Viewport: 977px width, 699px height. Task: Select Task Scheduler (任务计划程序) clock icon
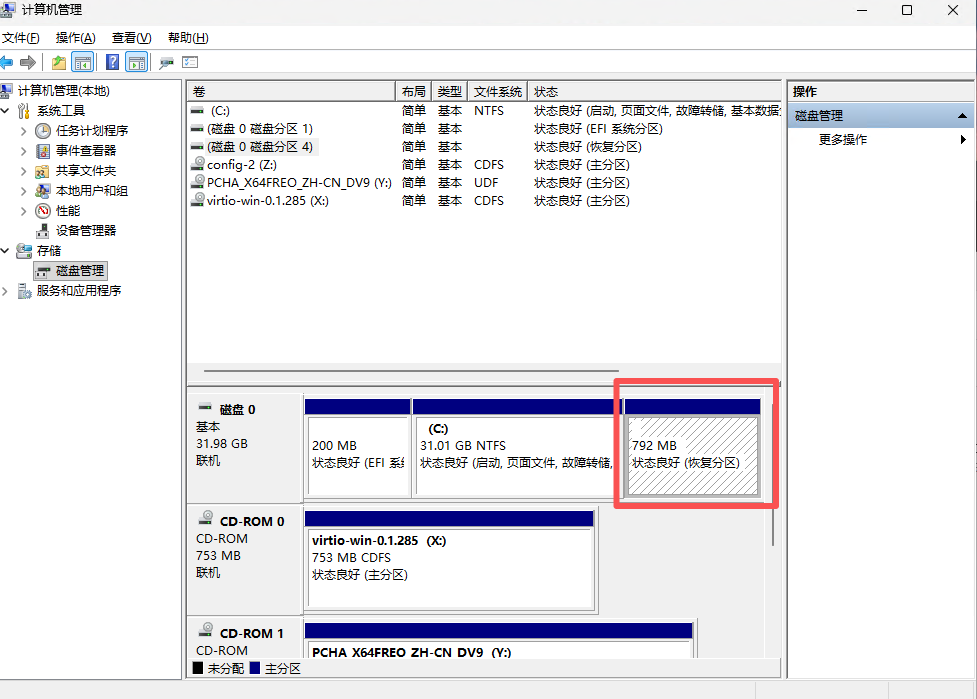pyautogui.click(x=43, y=131)
